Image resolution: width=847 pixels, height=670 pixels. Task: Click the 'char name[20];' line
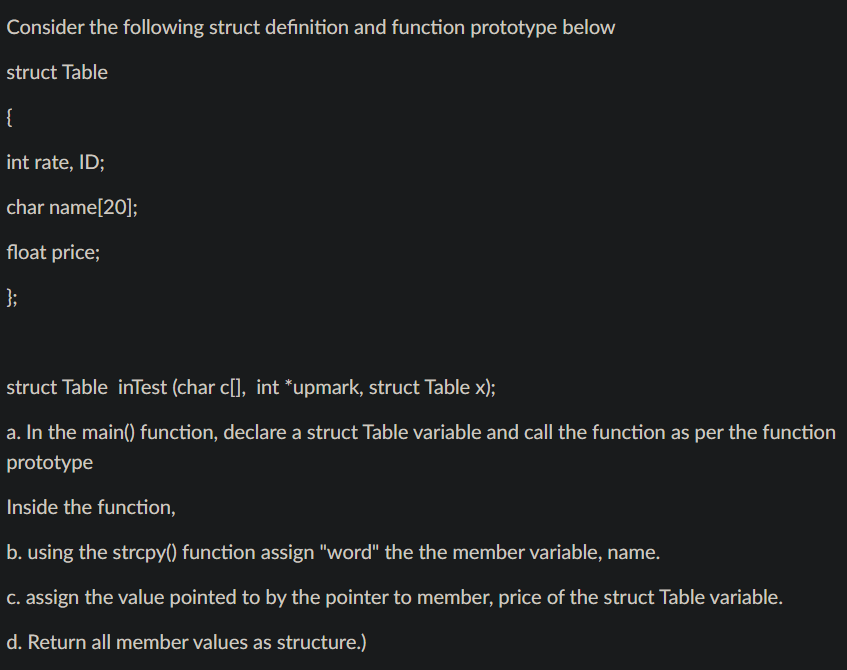click(x=72, y=207)
